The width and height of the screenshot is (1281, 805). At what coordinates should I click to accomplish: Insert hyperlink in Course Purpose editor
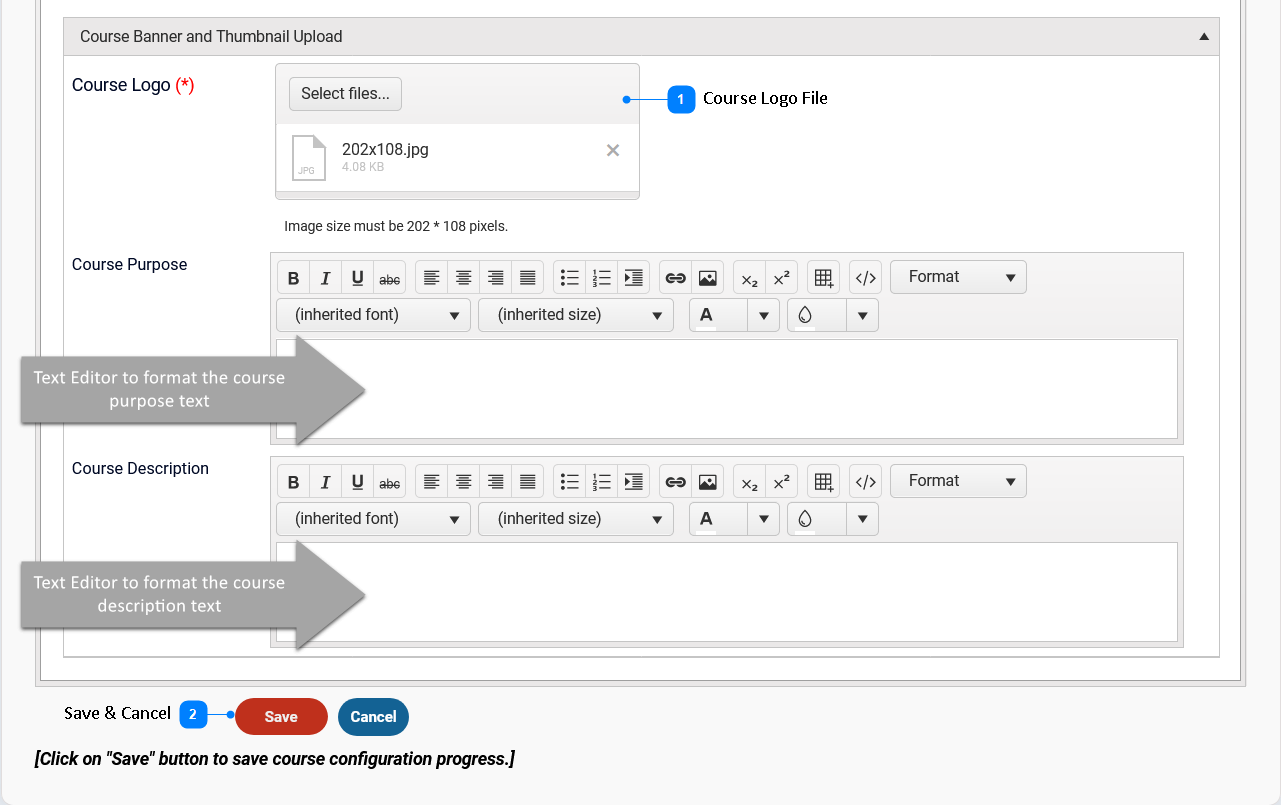(x=675, y=278)
